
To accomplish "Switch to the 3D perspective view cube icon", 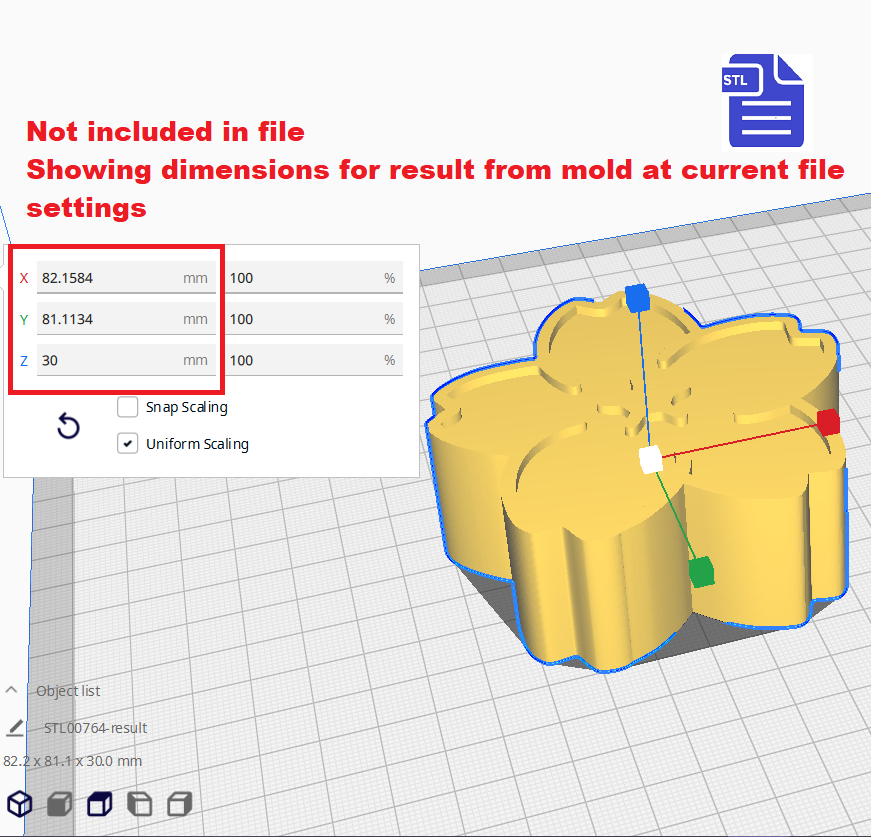I will [20, 803].
